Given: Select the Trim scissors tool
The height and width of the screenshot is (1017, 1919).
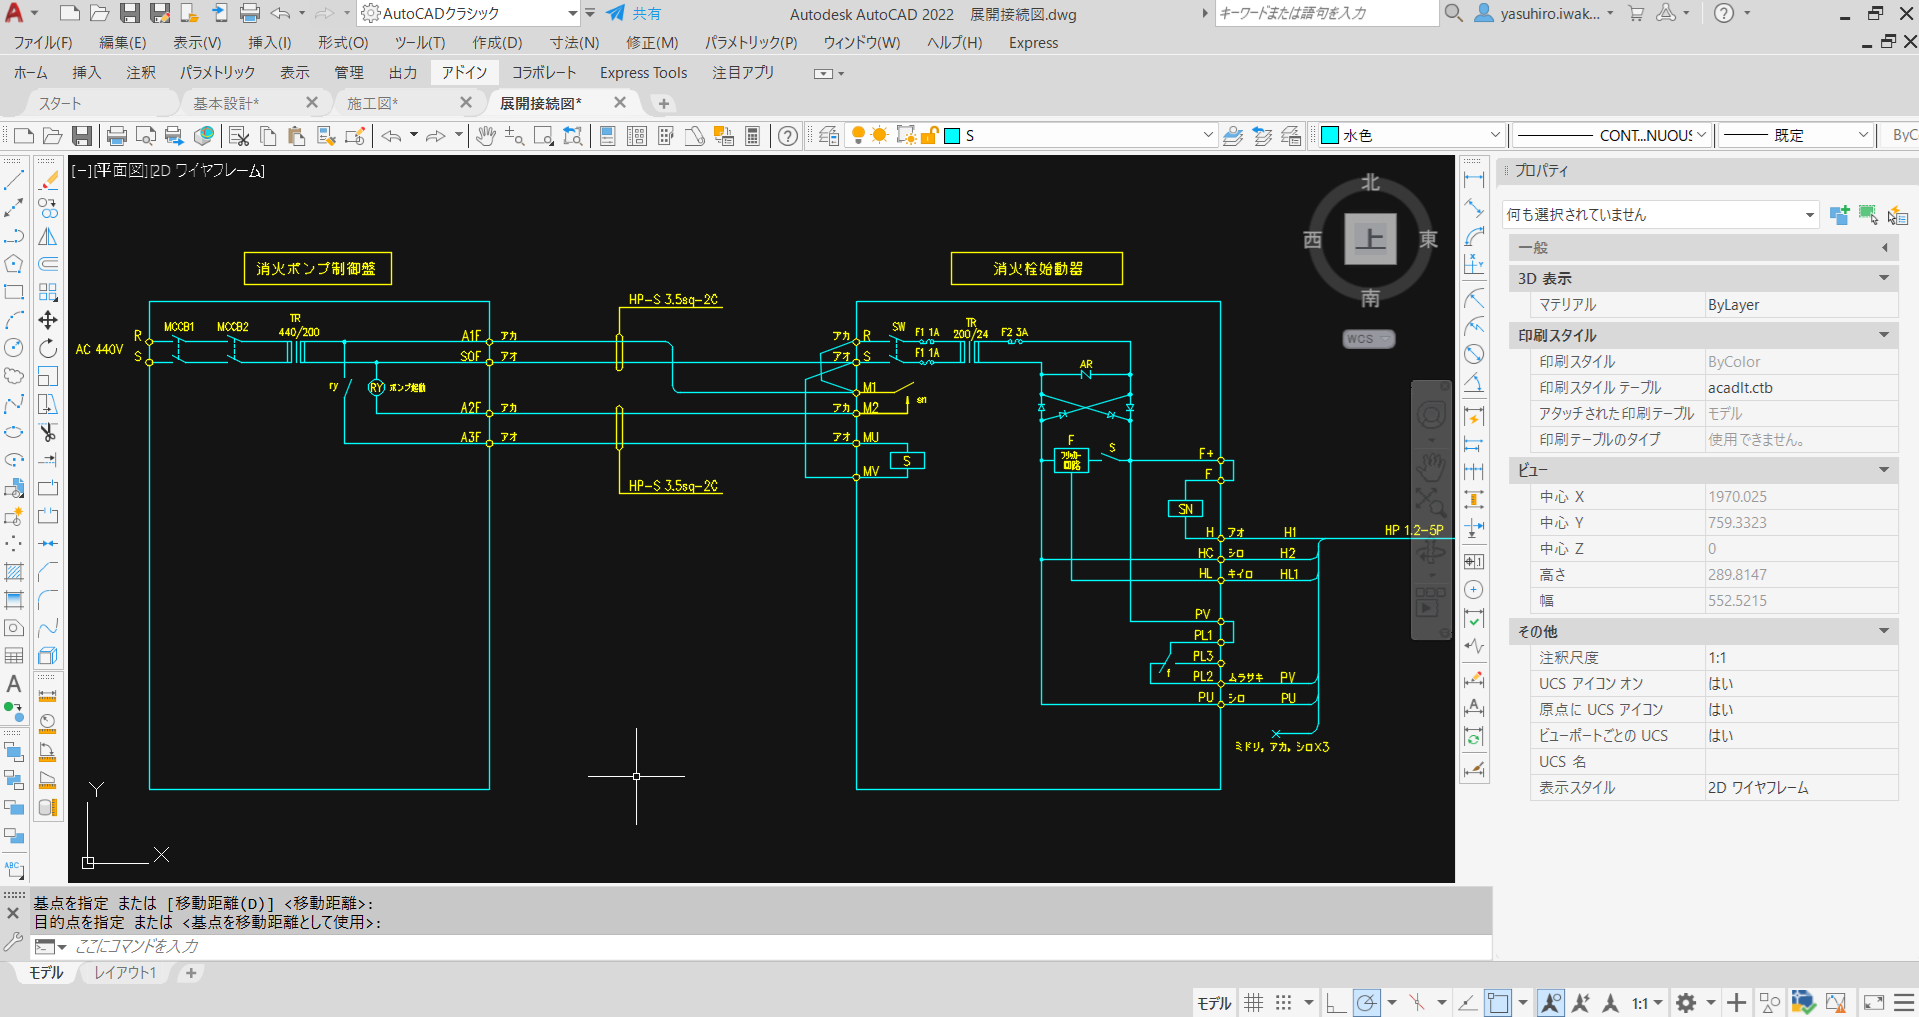Looking at the screenshot, I should pos(48,432).
